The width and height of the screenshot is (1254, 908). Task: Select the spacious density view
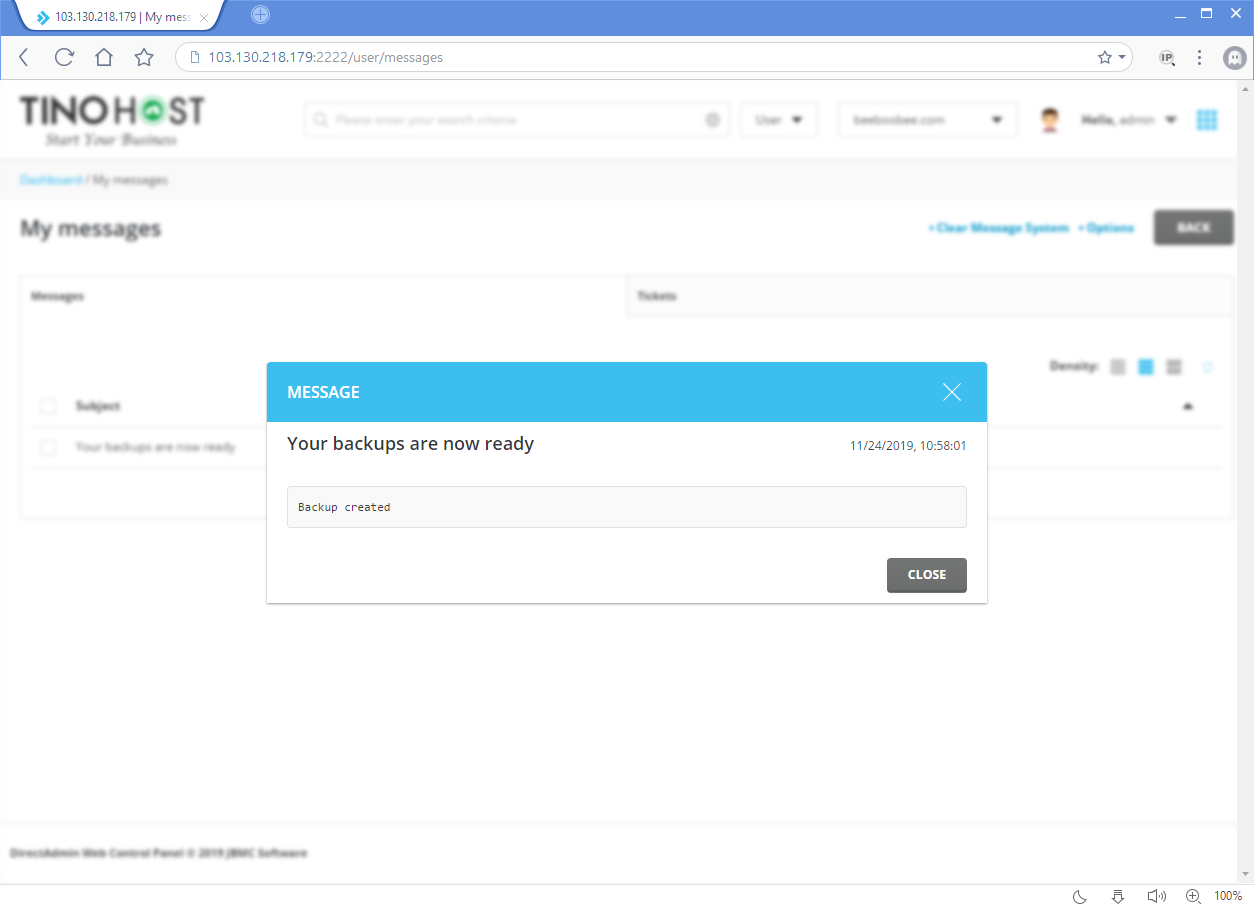coord(1173,366)
